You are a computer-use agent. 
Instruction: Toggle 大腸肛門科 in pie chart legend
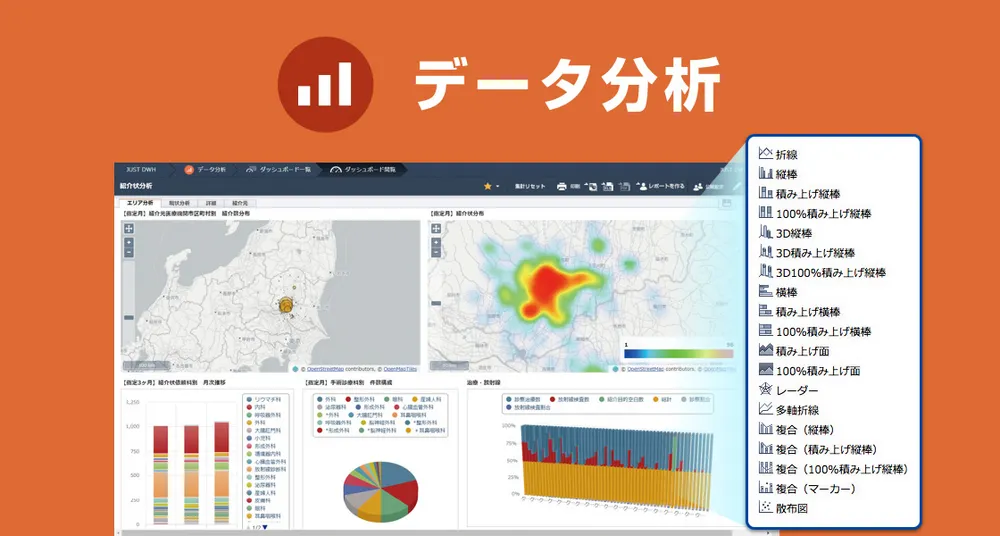click(367, 414)
